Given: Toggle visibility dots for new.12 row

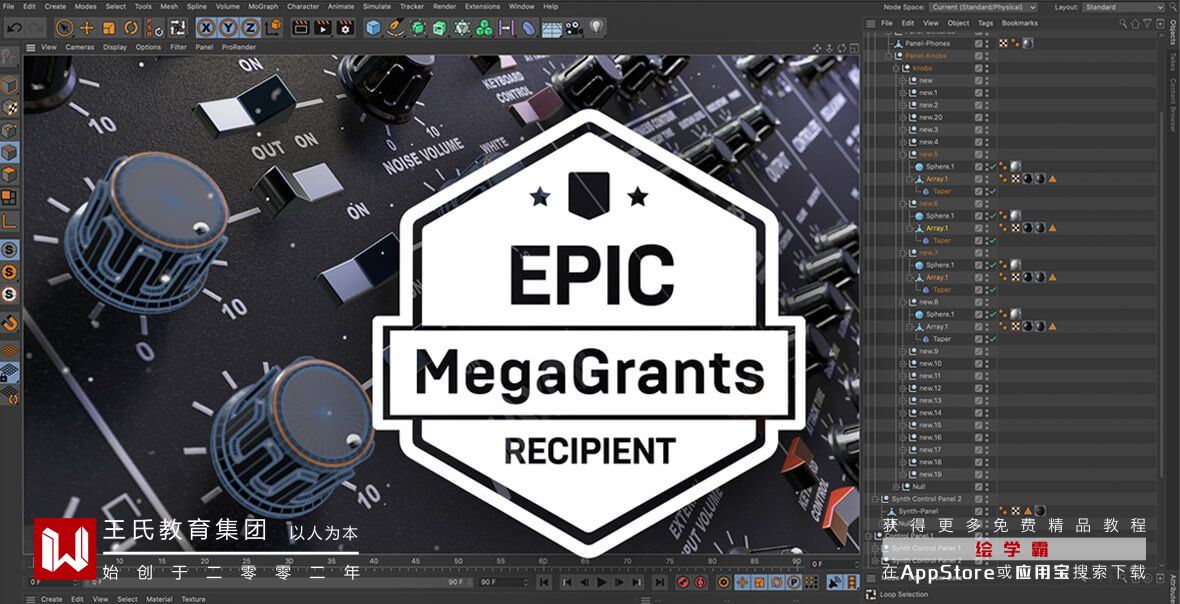Looking at the screenshot, I should point(987,388).
